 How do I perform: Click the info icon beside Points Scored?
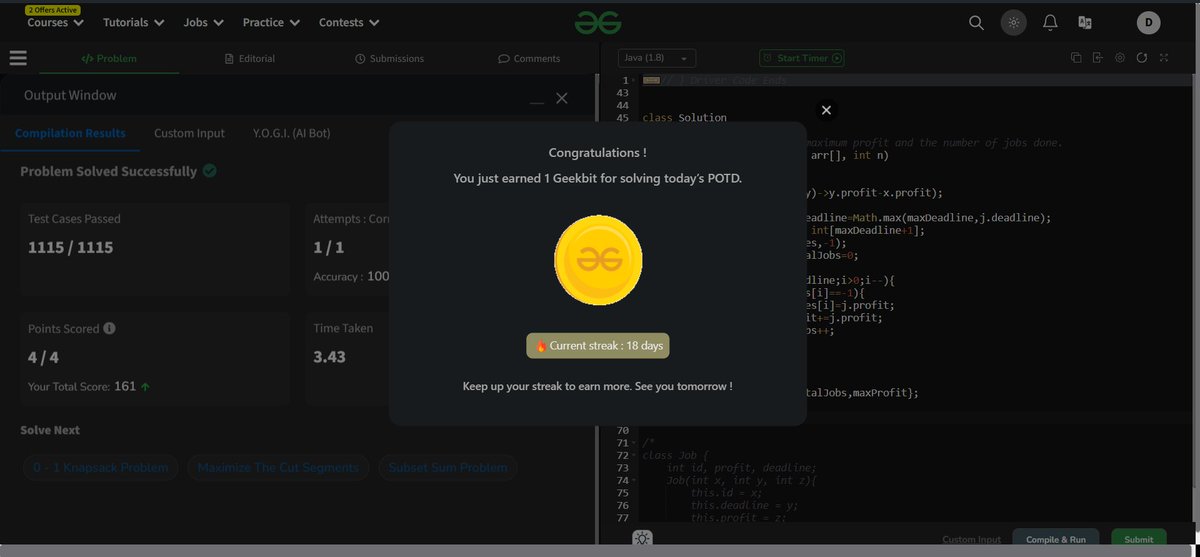coord(109,328)
